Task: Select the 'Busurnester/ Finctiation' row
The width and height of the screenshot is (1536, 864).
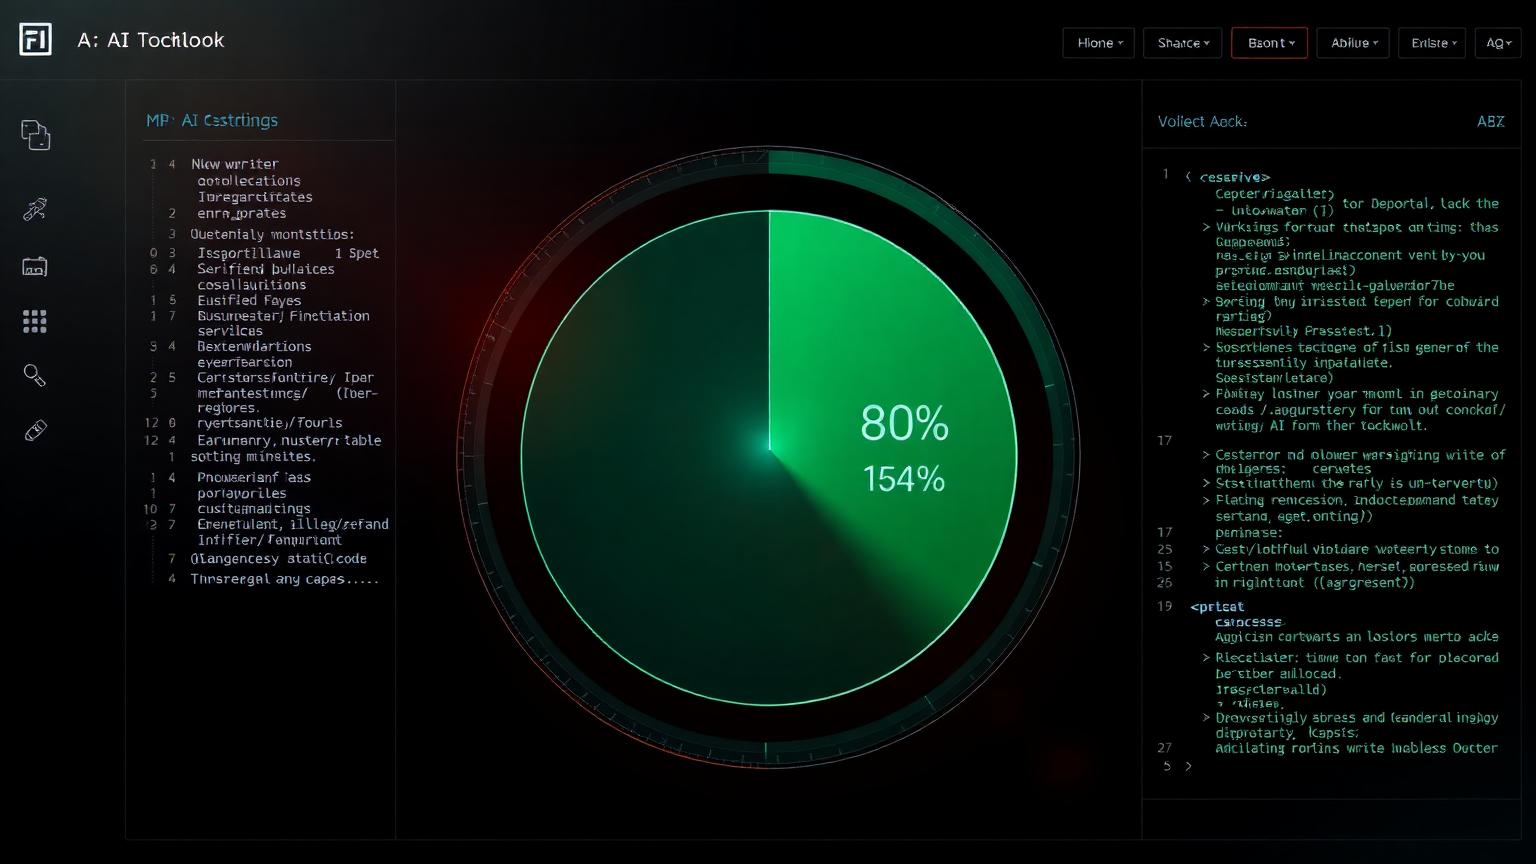Action: pyautogui.click(x=283, y=316)
